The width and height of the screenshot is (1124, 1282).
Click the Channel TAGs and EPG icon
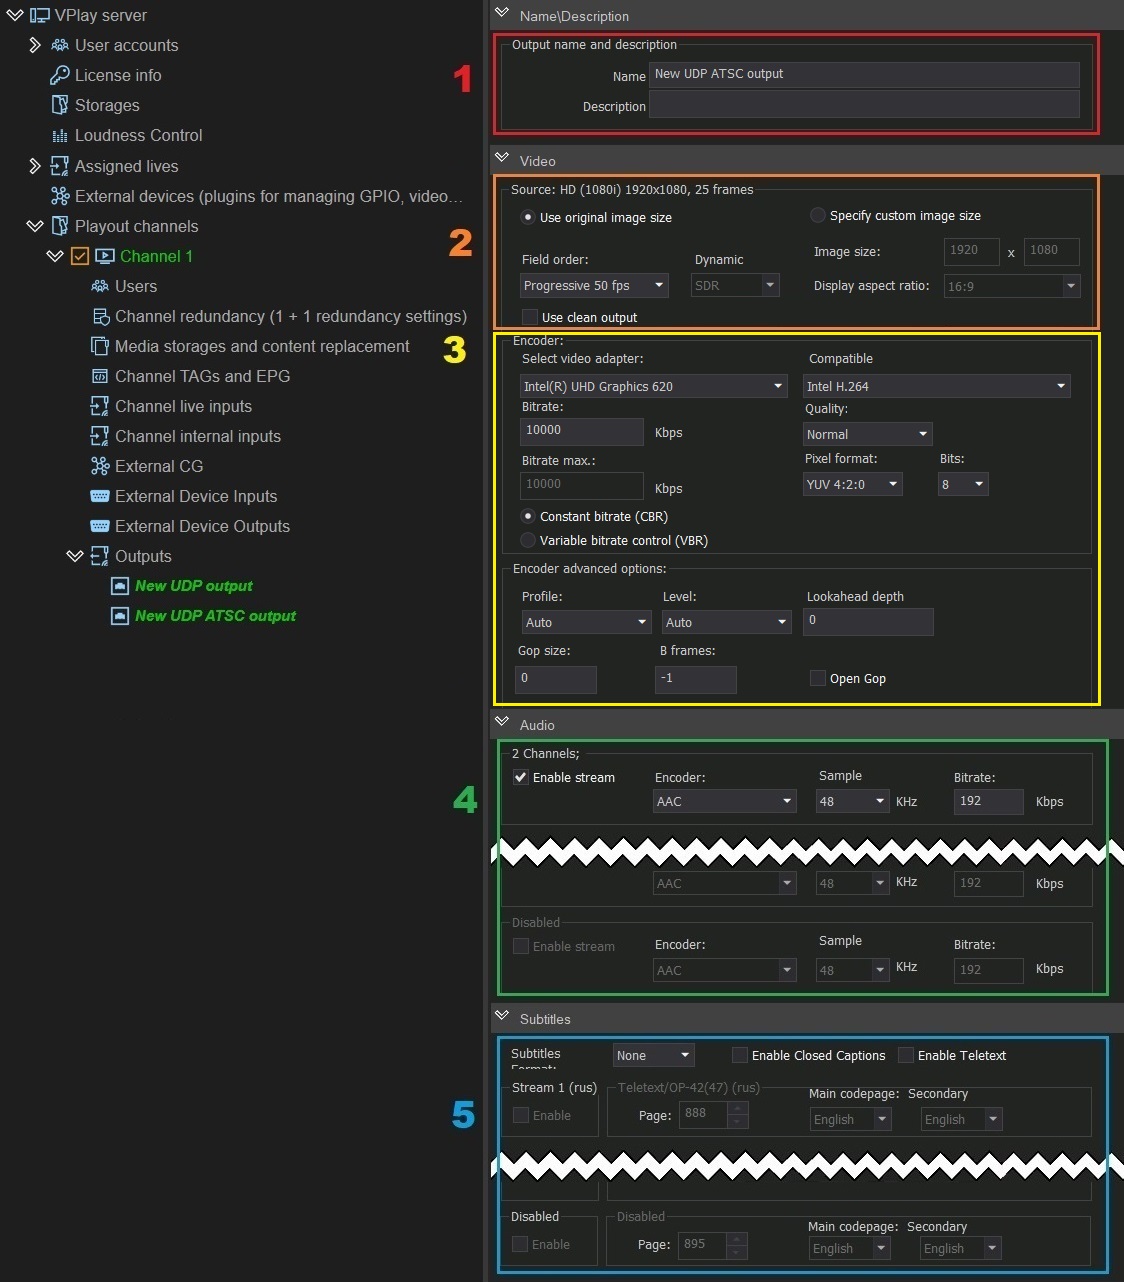pos(100,376)
